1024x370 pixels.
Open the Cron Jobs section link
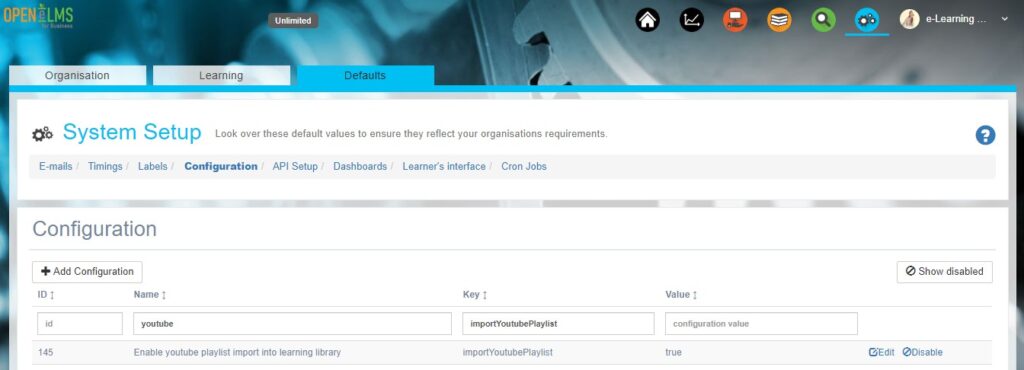[524, 166]
